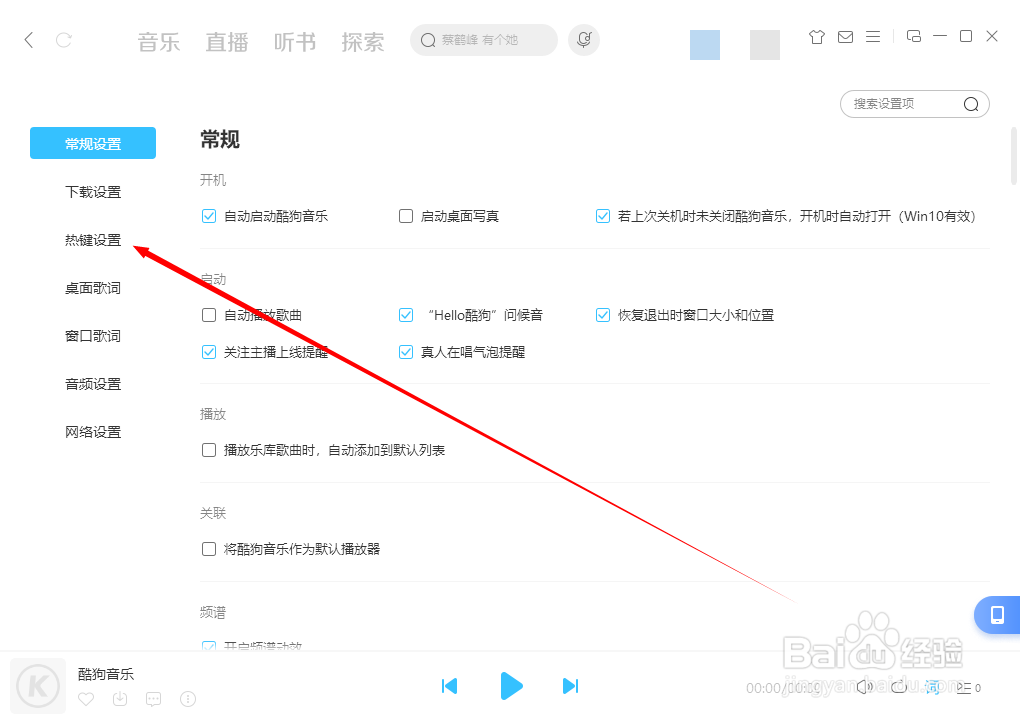Open 音频设置 section

click(x=93, y=384)
